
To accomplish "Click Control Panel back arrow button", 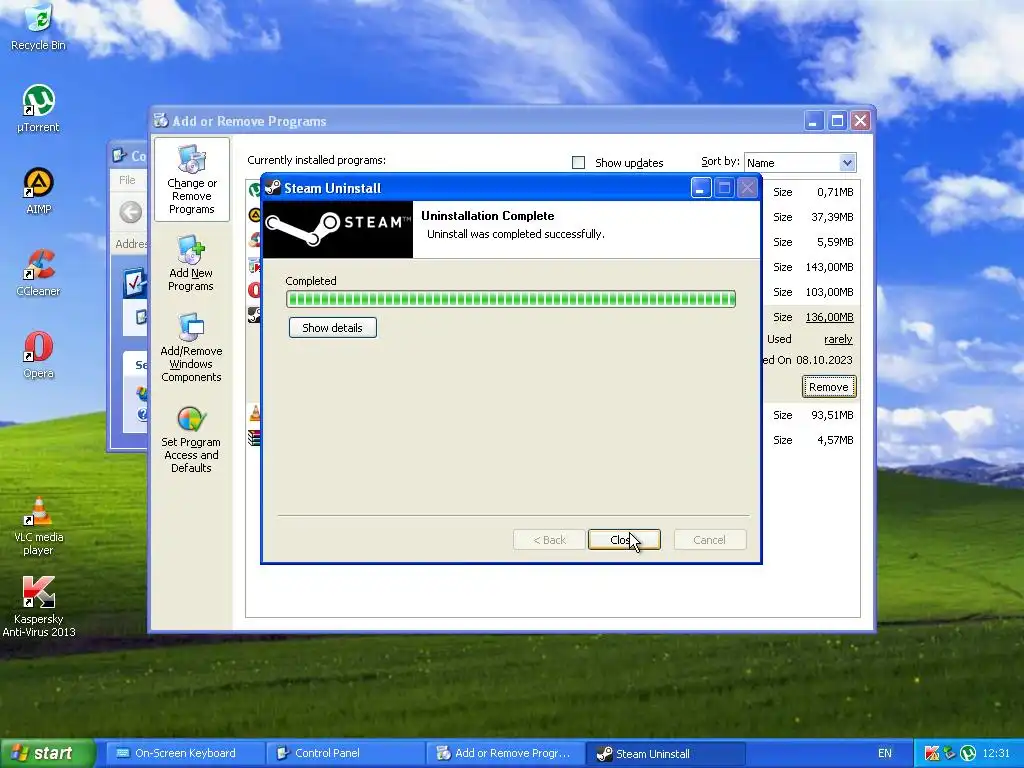I will 131,212.
